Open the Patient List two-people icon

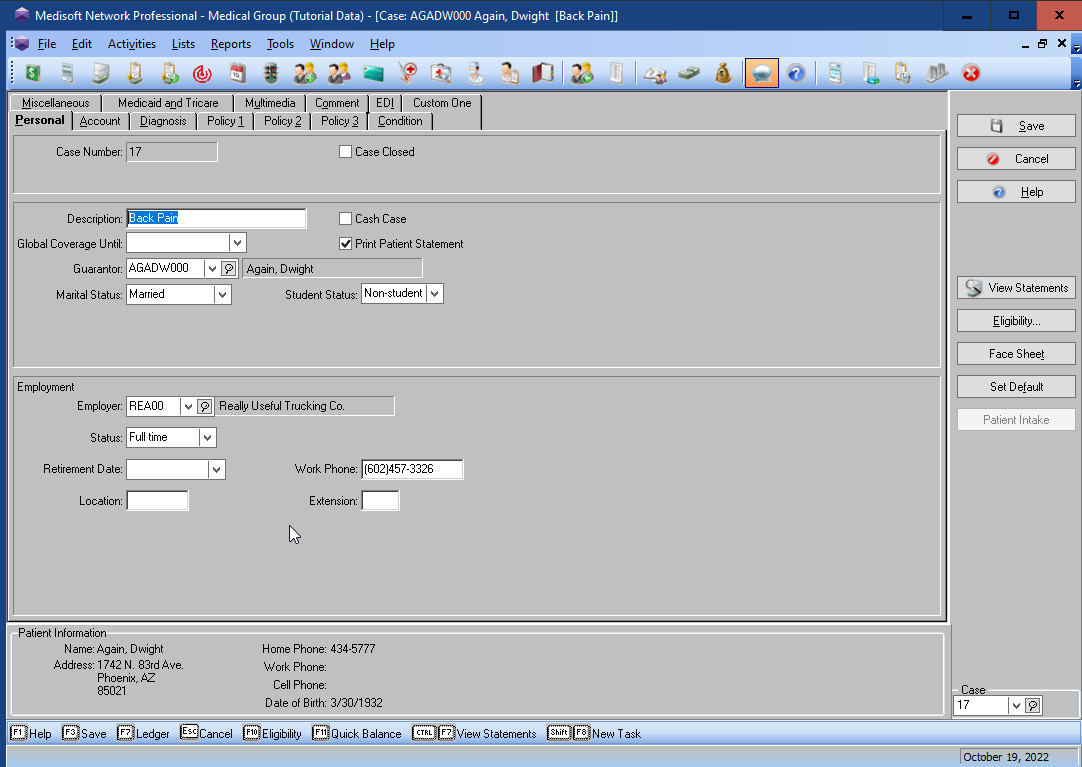pyautogui.click(x=339, y=73)
